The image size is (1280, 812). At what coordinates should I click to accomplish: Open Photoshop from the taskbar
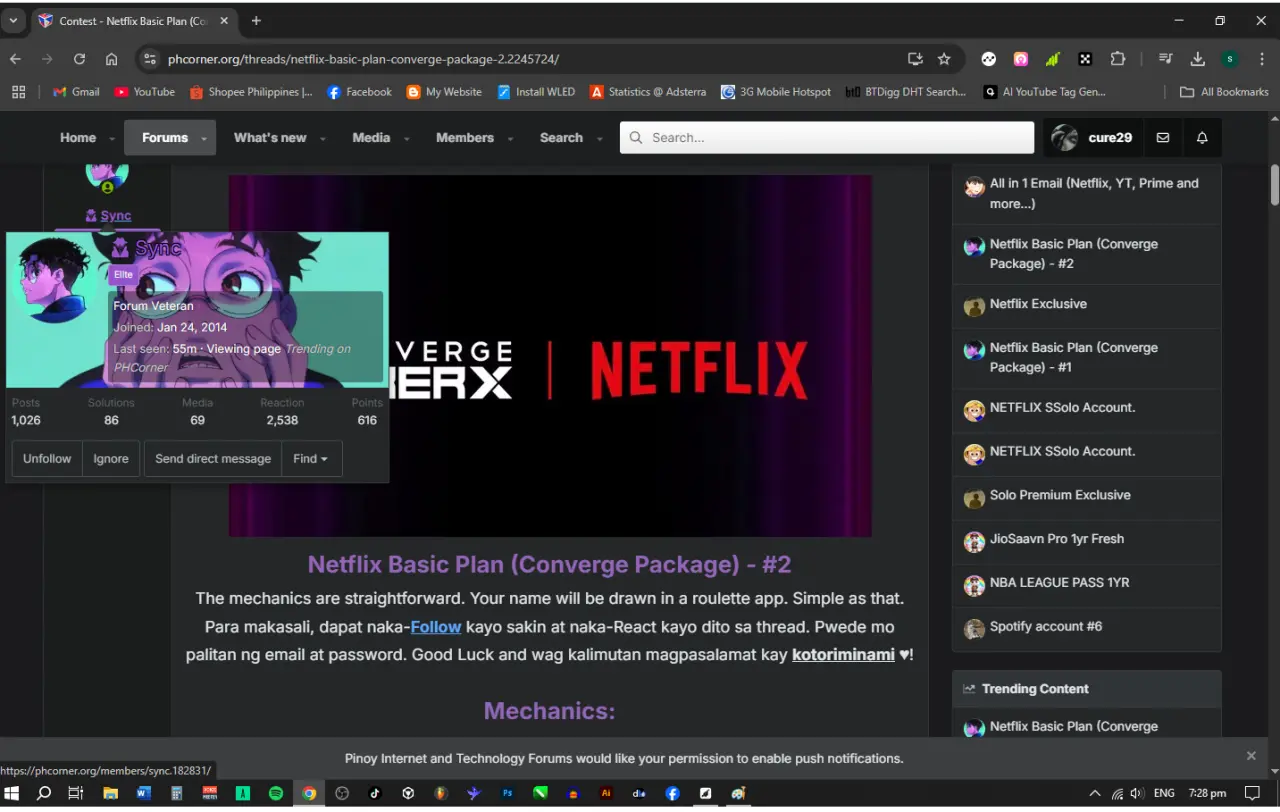coord(507,793)
